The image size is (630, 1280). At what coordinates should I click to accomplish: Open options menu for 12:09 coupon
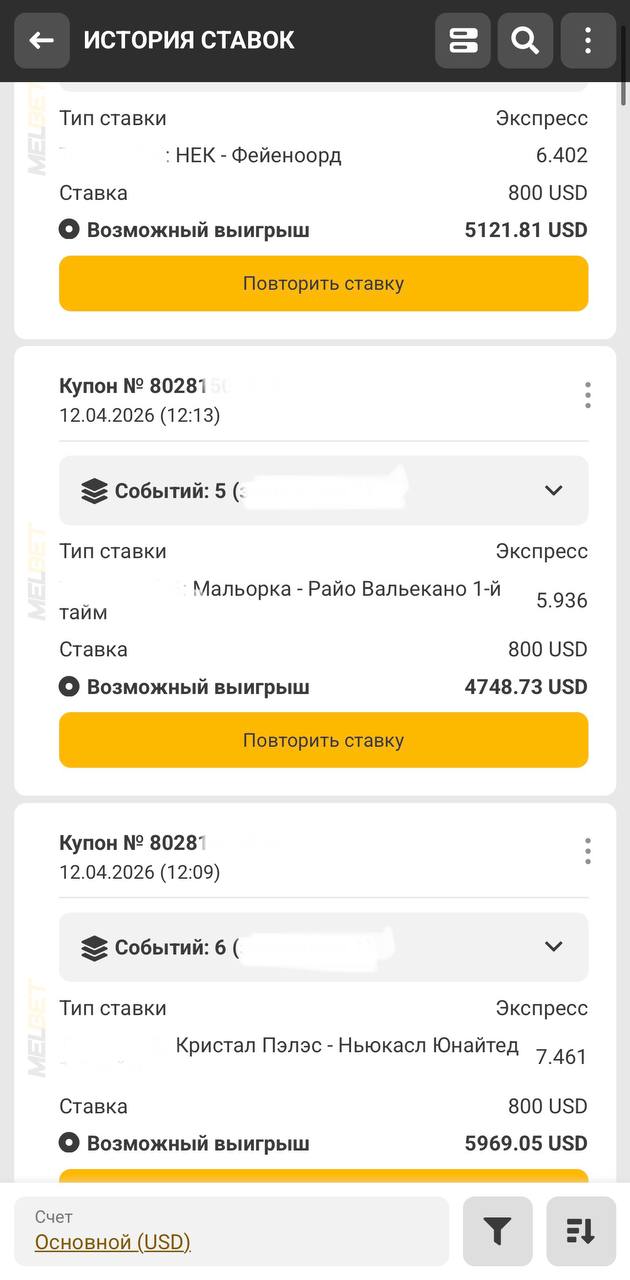pos(588,851)
